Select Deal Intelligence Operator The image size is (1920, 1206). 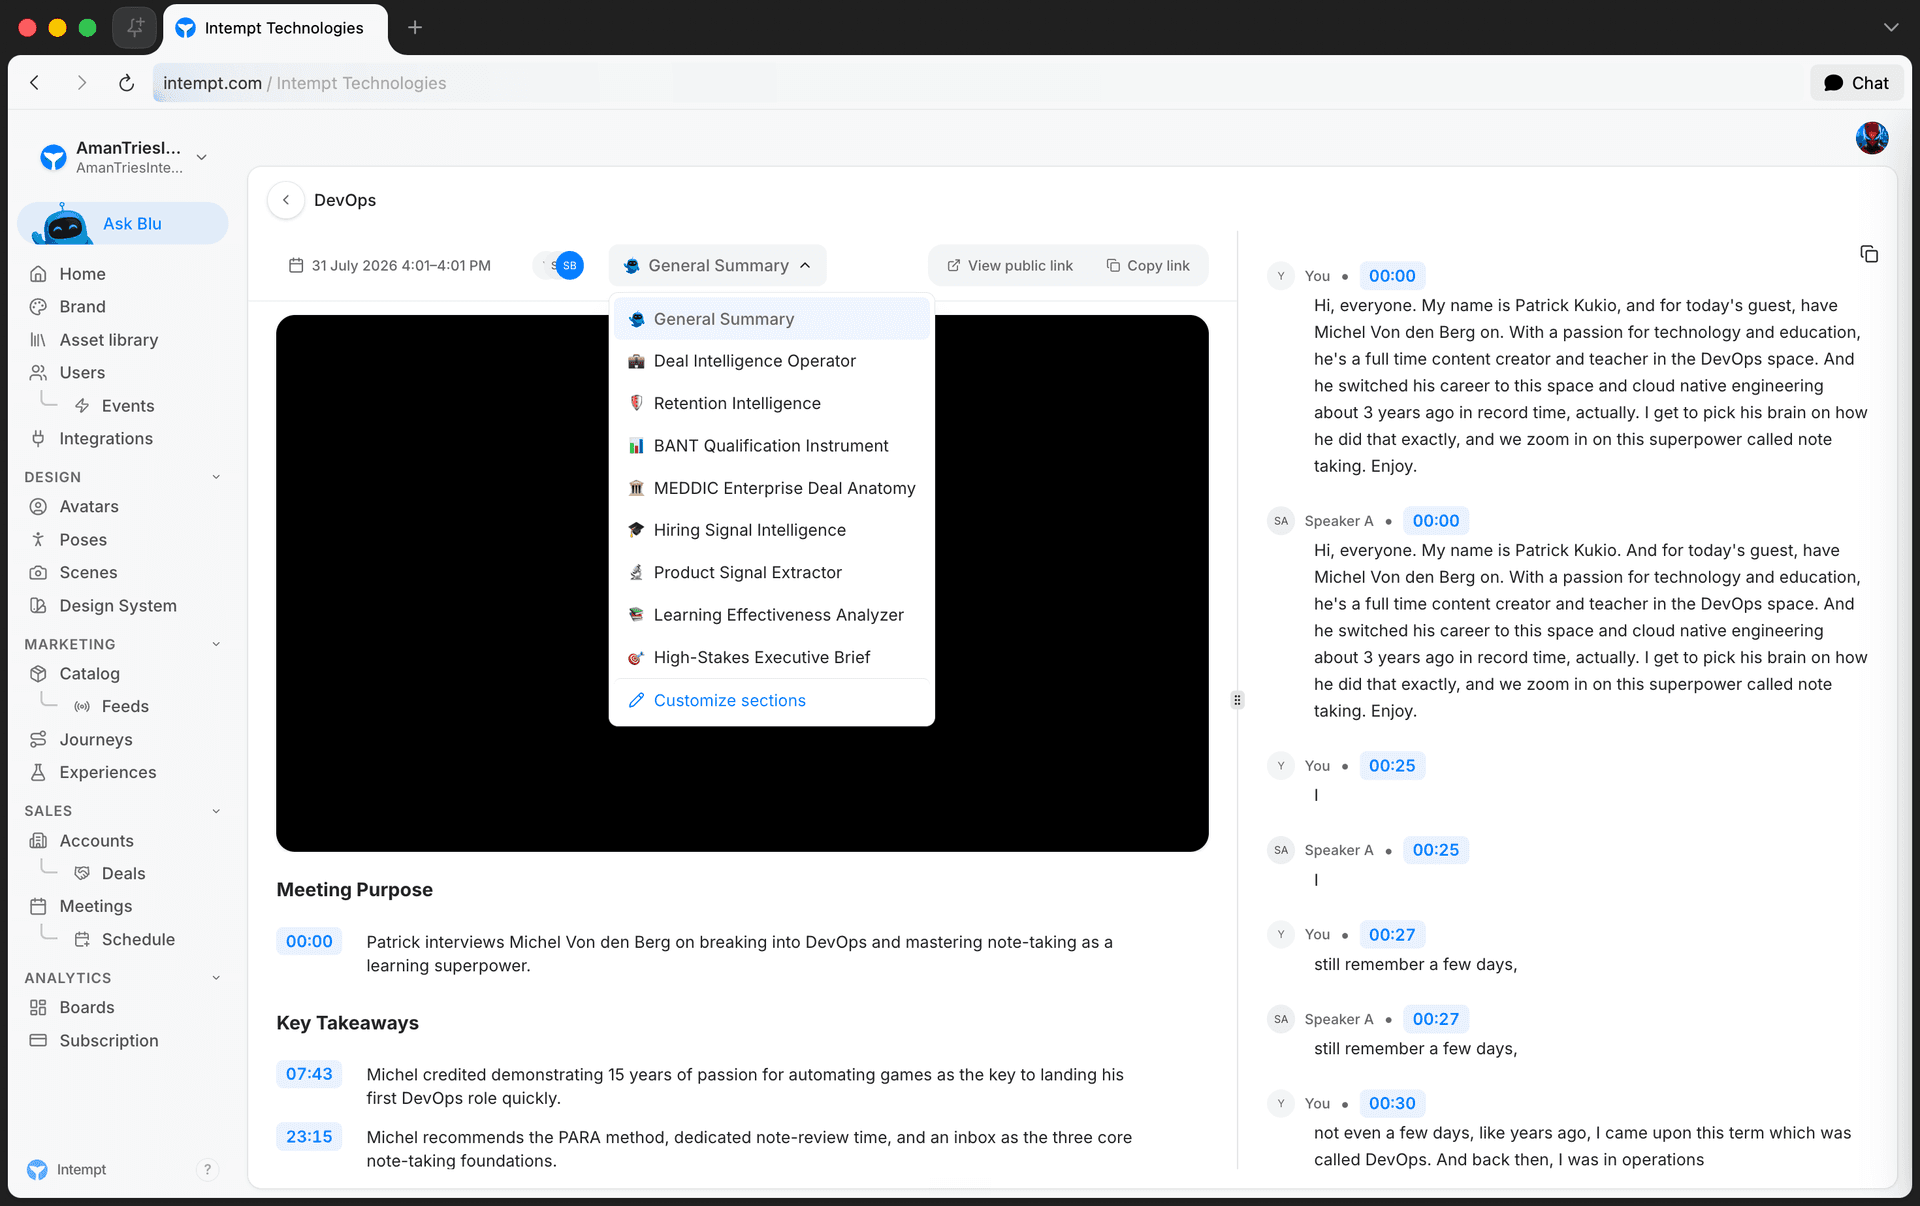pos(771,361)
